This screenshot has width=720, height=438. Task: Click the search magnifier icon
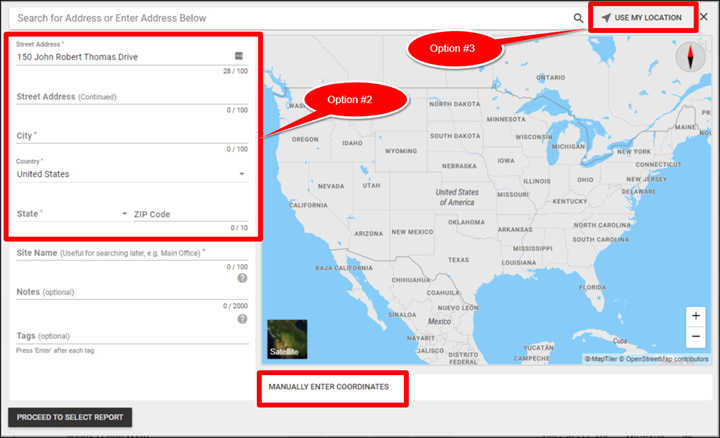578,18
